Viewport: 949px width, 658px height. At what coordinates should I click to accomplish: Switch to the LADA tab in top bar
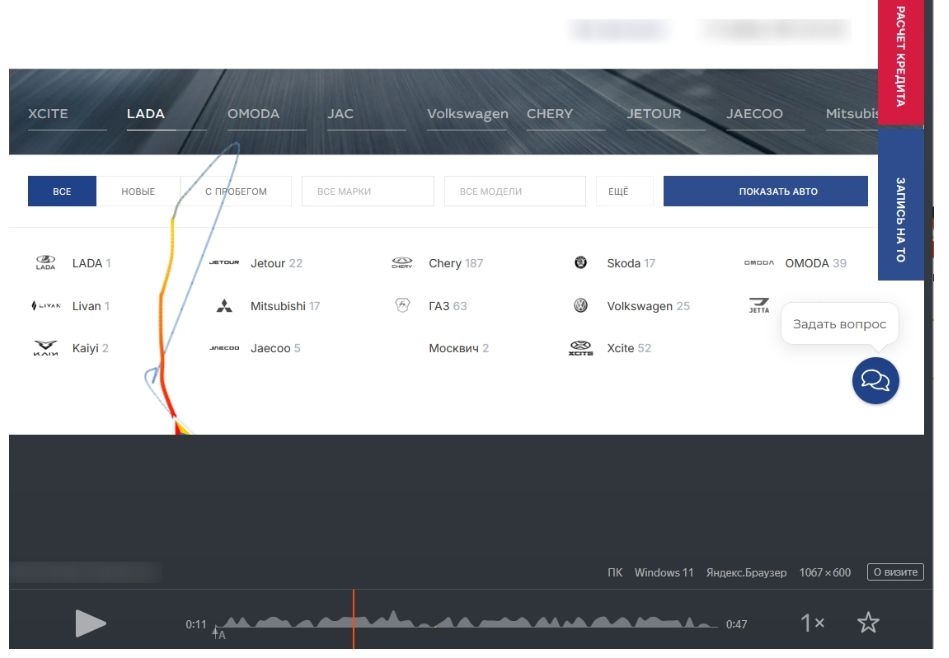(x=146, y=114)
